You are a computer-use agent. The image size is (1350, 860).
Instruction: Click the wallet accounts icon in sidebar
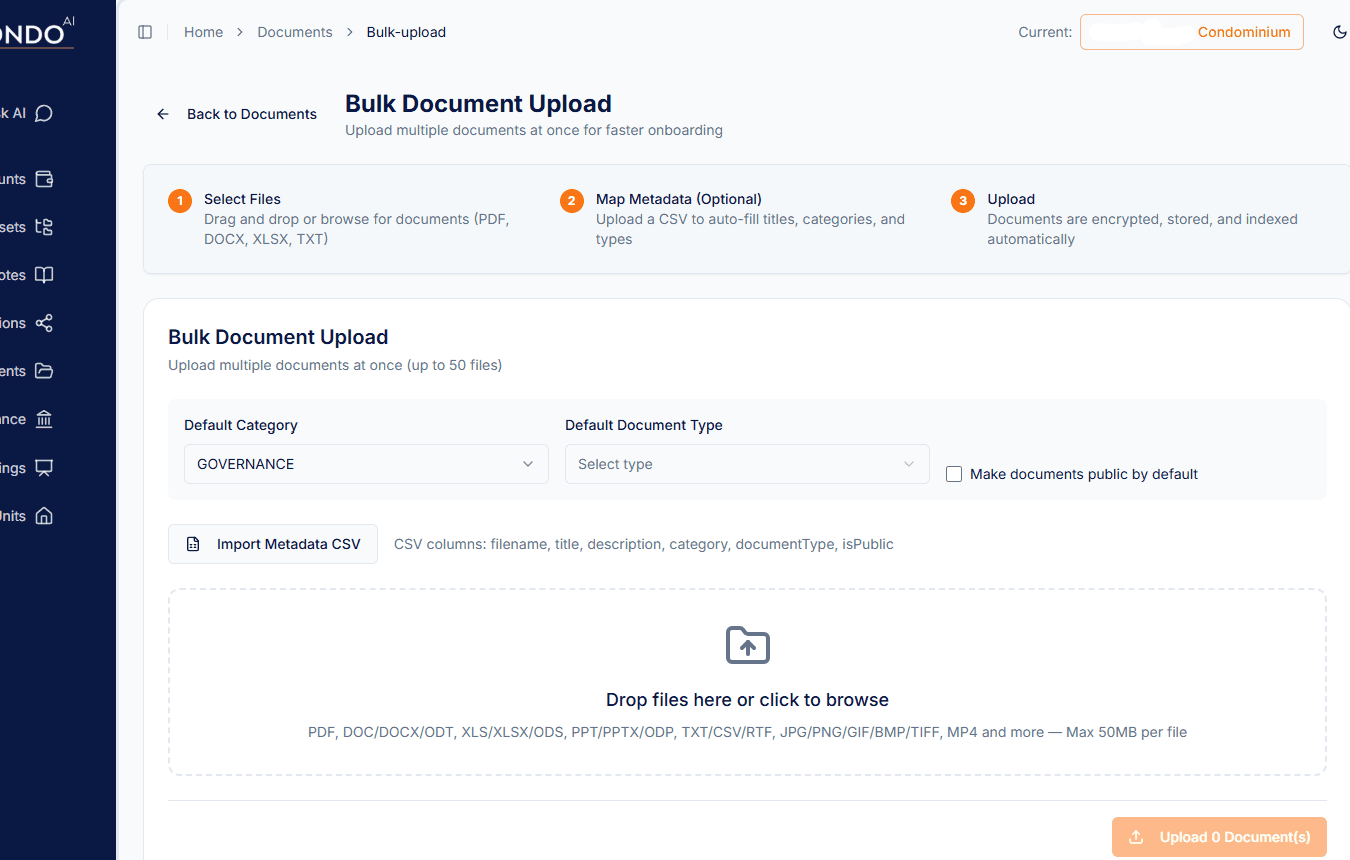[x=43, y=179]
